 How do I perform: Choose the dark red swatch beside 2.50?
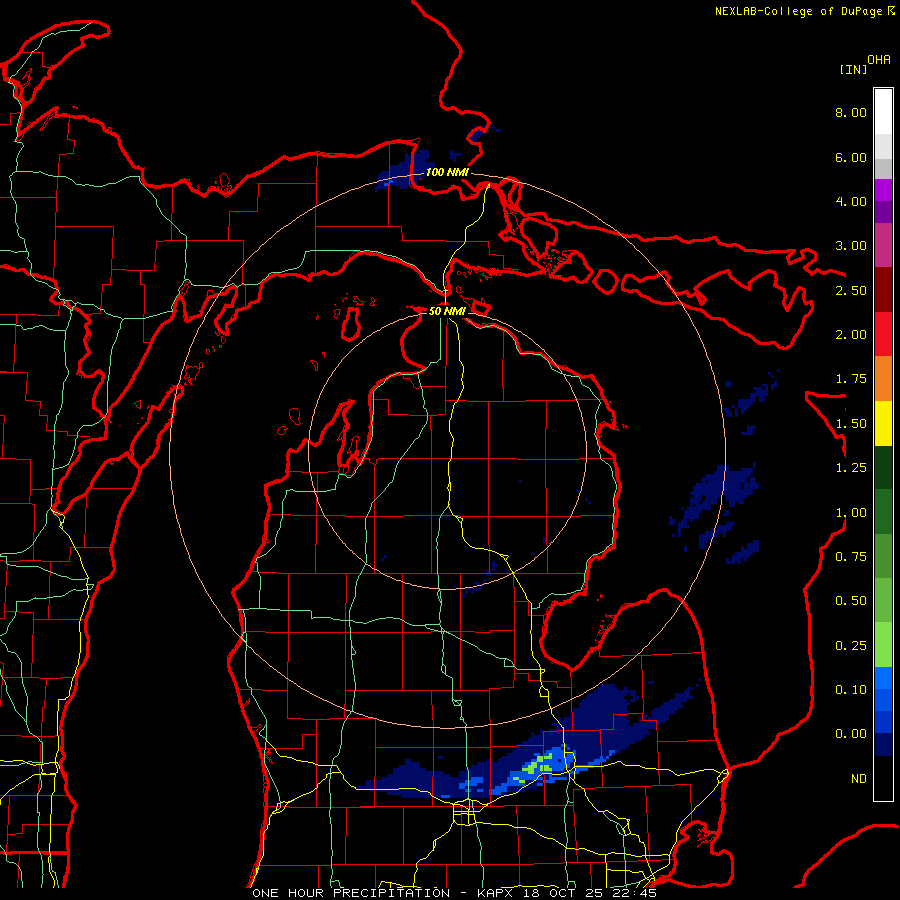(x=883, y=290)
